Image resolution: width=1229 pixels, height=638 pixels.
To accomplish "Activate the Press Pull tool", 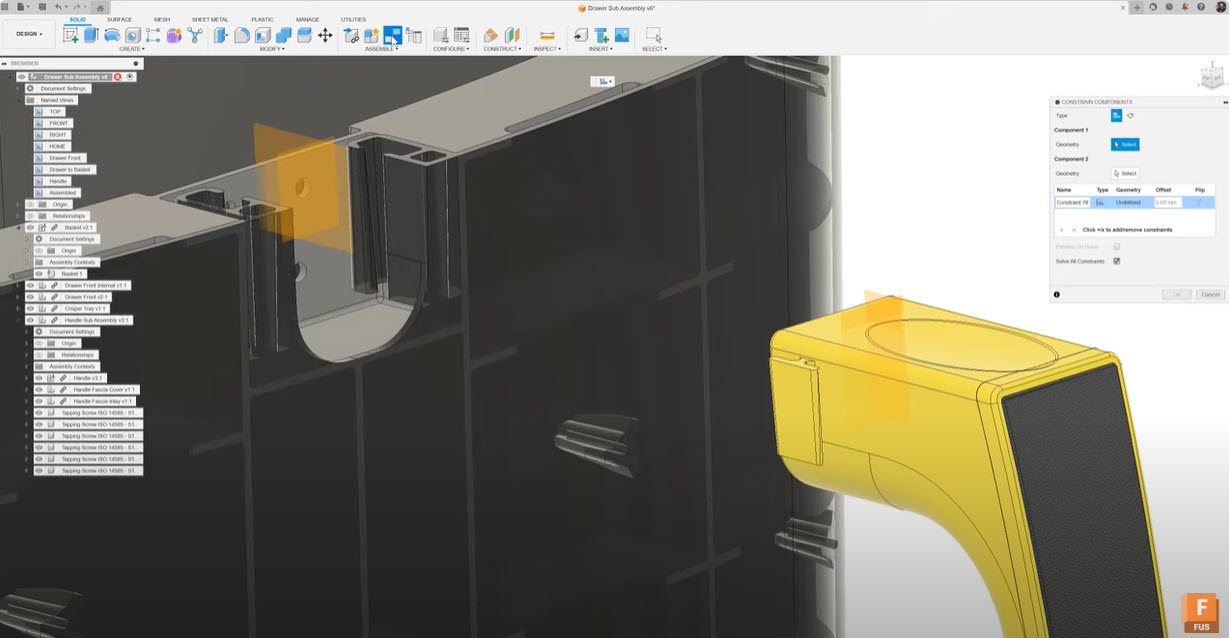I will (x=221, y=35).
